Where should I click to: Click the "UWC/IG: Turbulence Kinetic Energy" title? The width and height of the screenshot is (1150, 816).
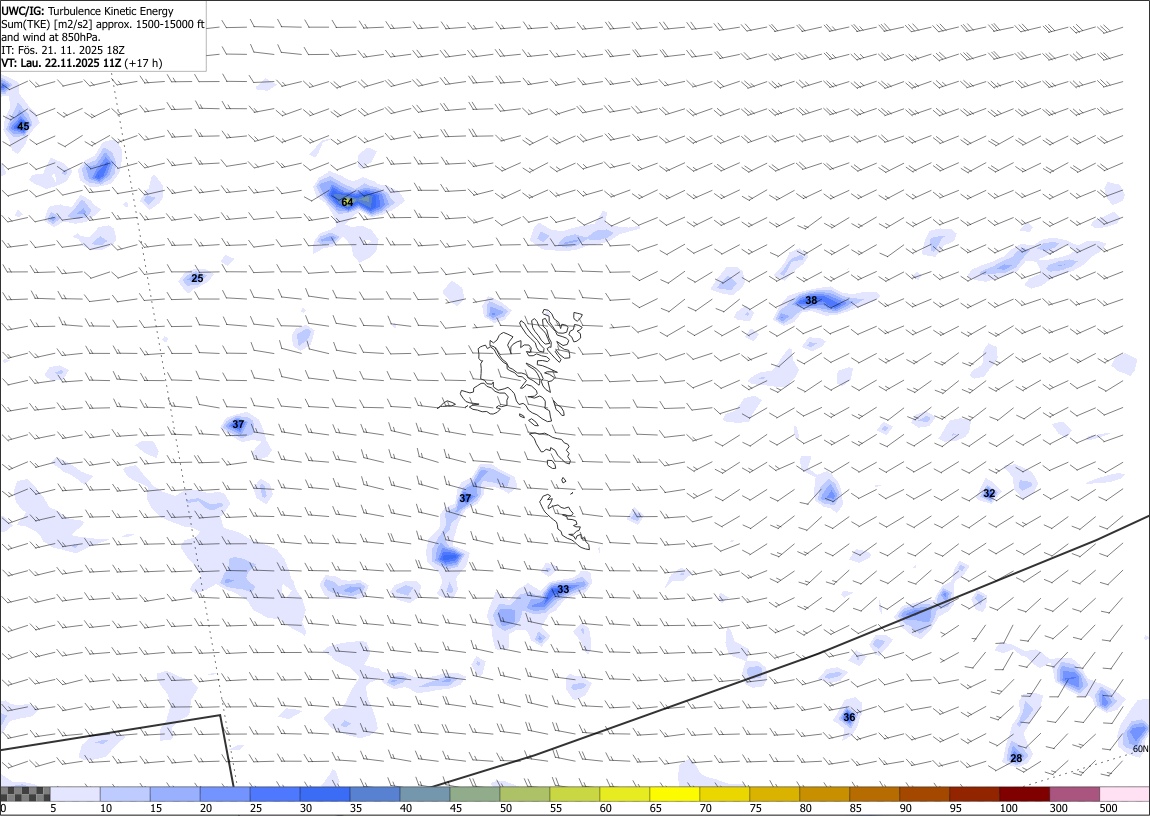click(87, 11)
